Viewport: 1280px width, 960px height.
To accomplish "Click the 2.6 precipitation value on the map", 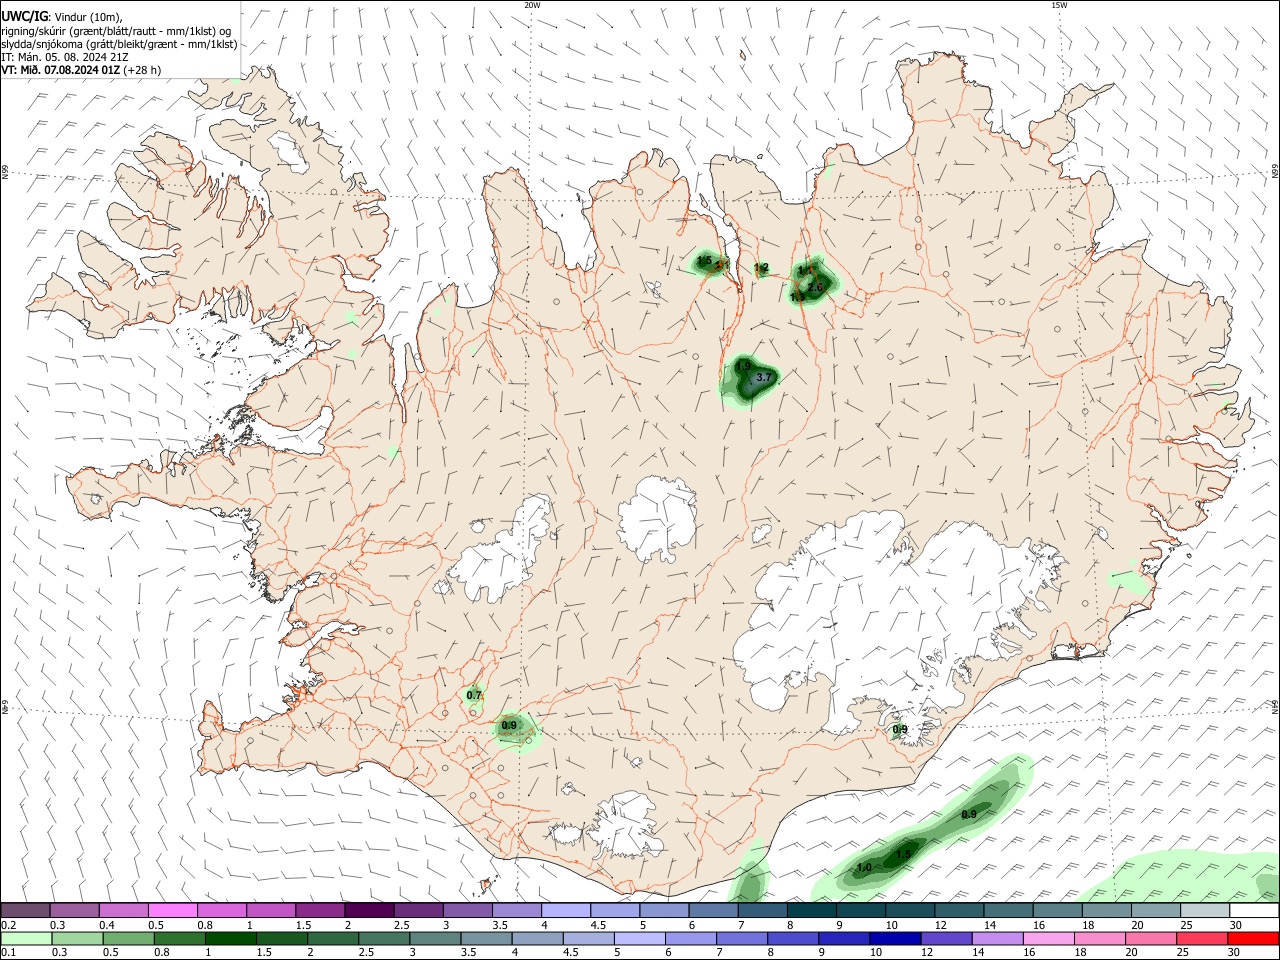I will coord(815,287).
